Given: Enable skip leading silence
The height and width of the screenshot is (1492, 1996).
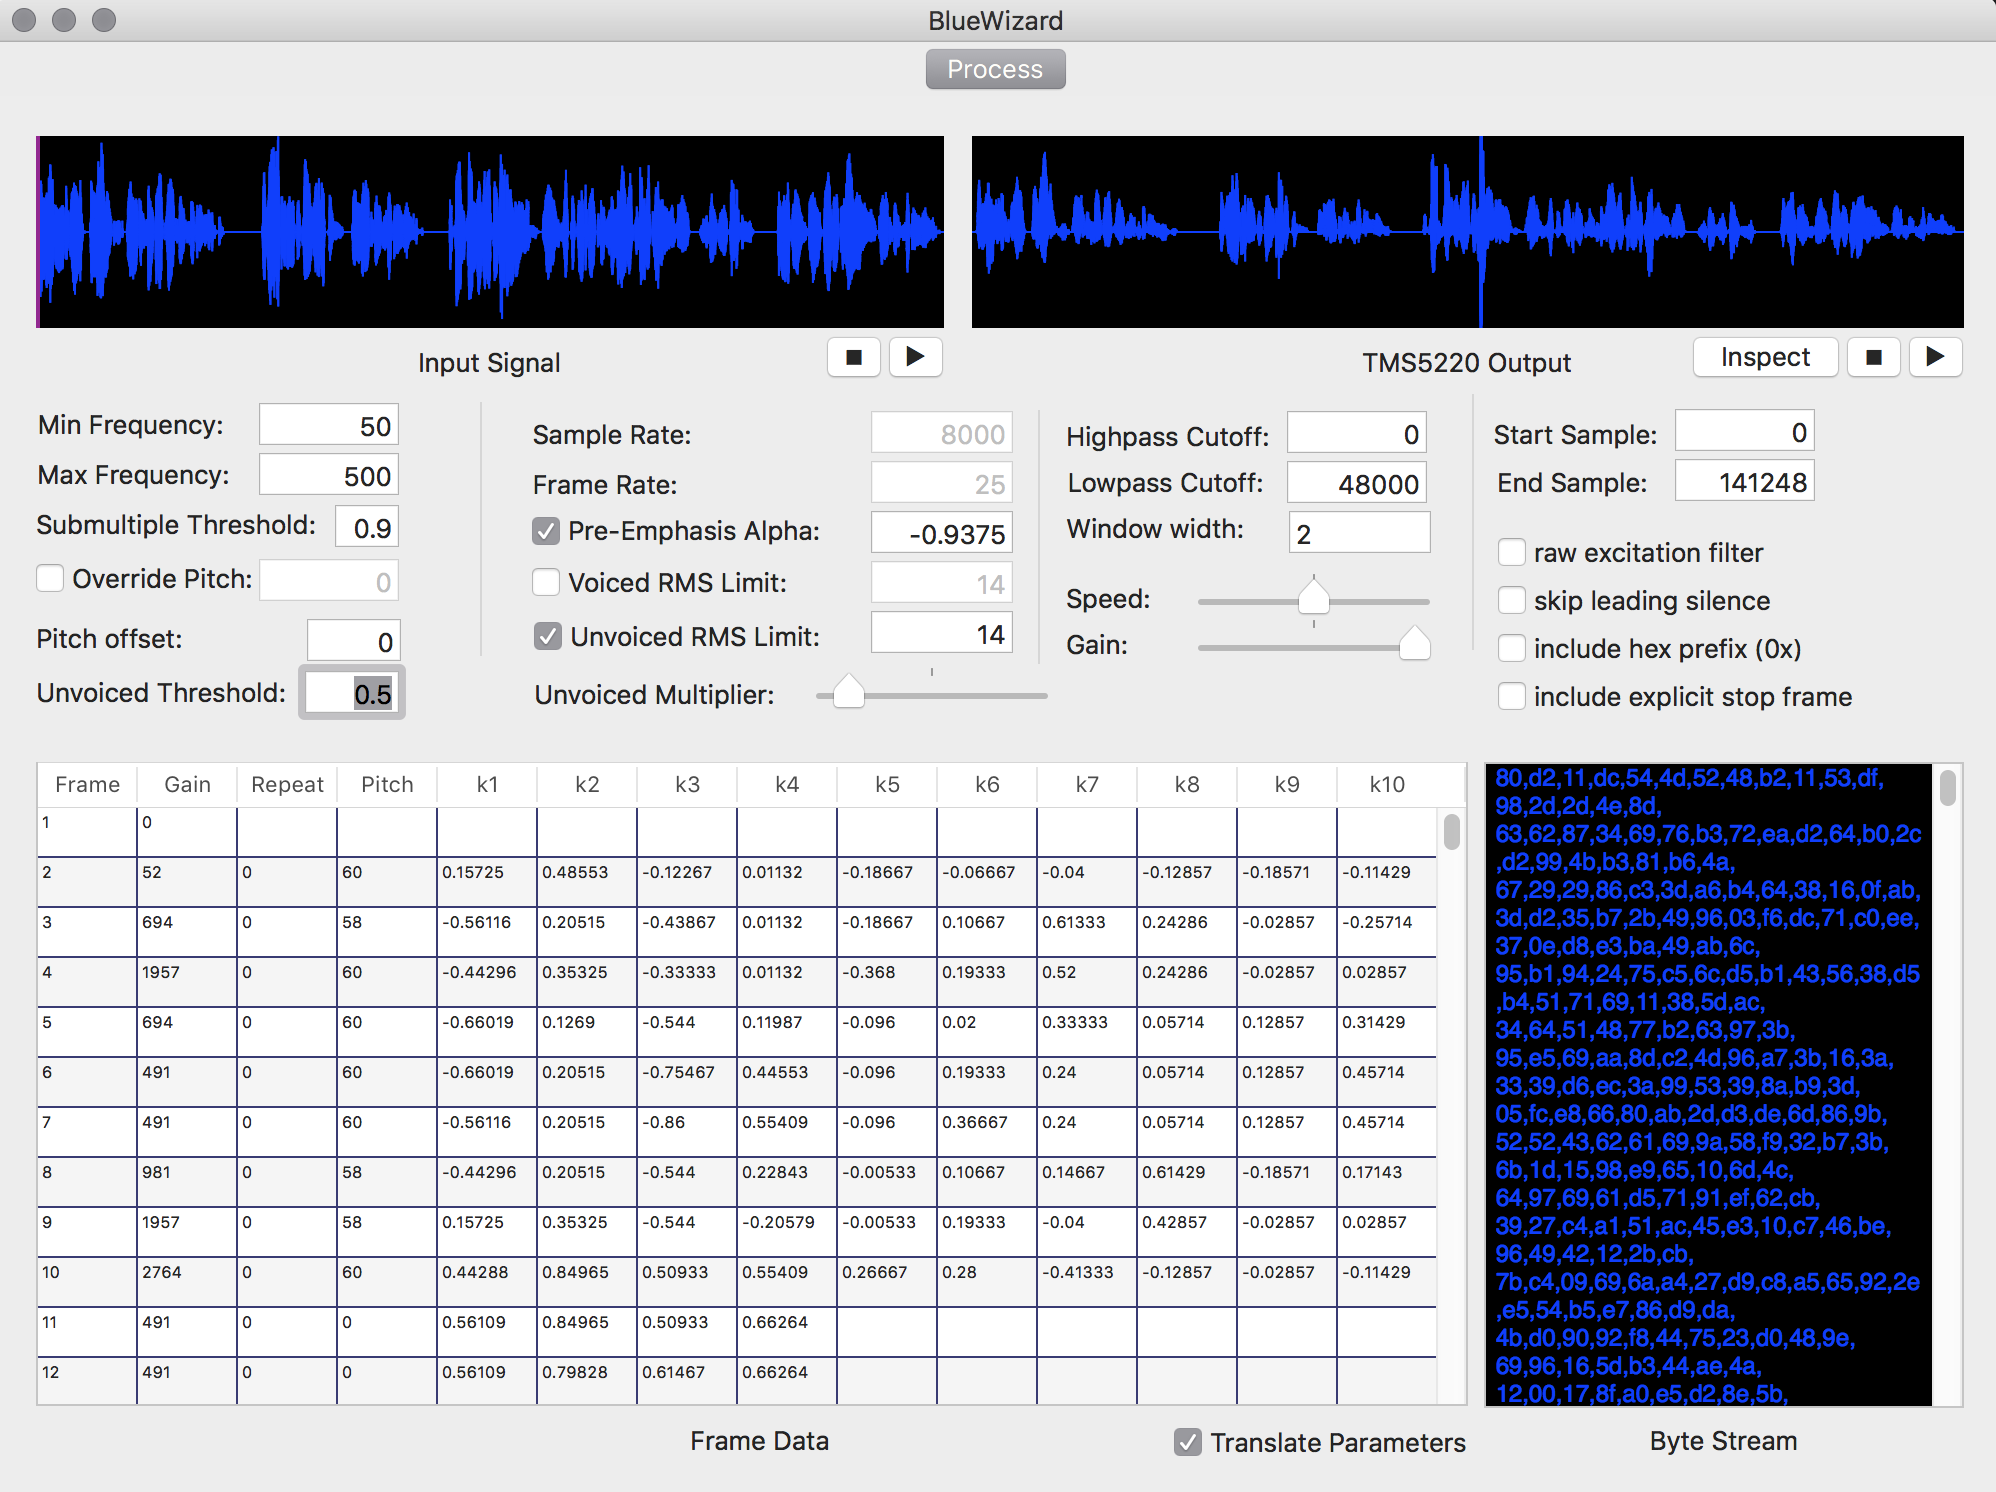Looking at the screenshot, I should point(1512,601).
